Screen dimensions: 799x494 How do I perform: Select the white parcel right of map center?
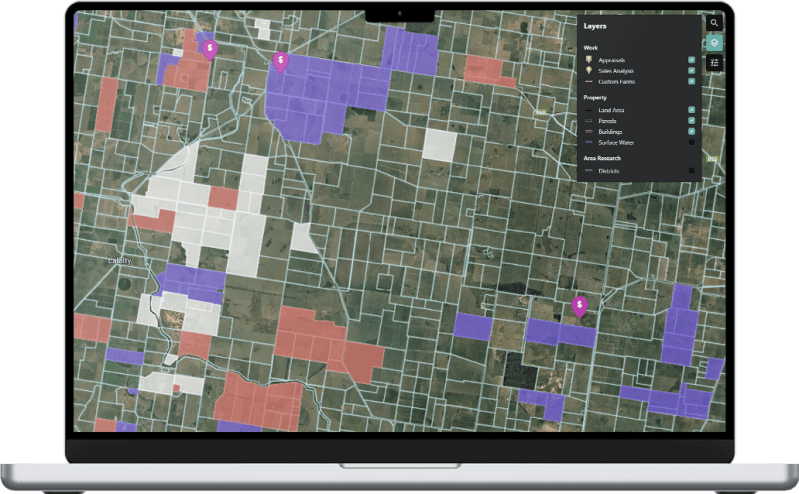[x=439, y=145]
